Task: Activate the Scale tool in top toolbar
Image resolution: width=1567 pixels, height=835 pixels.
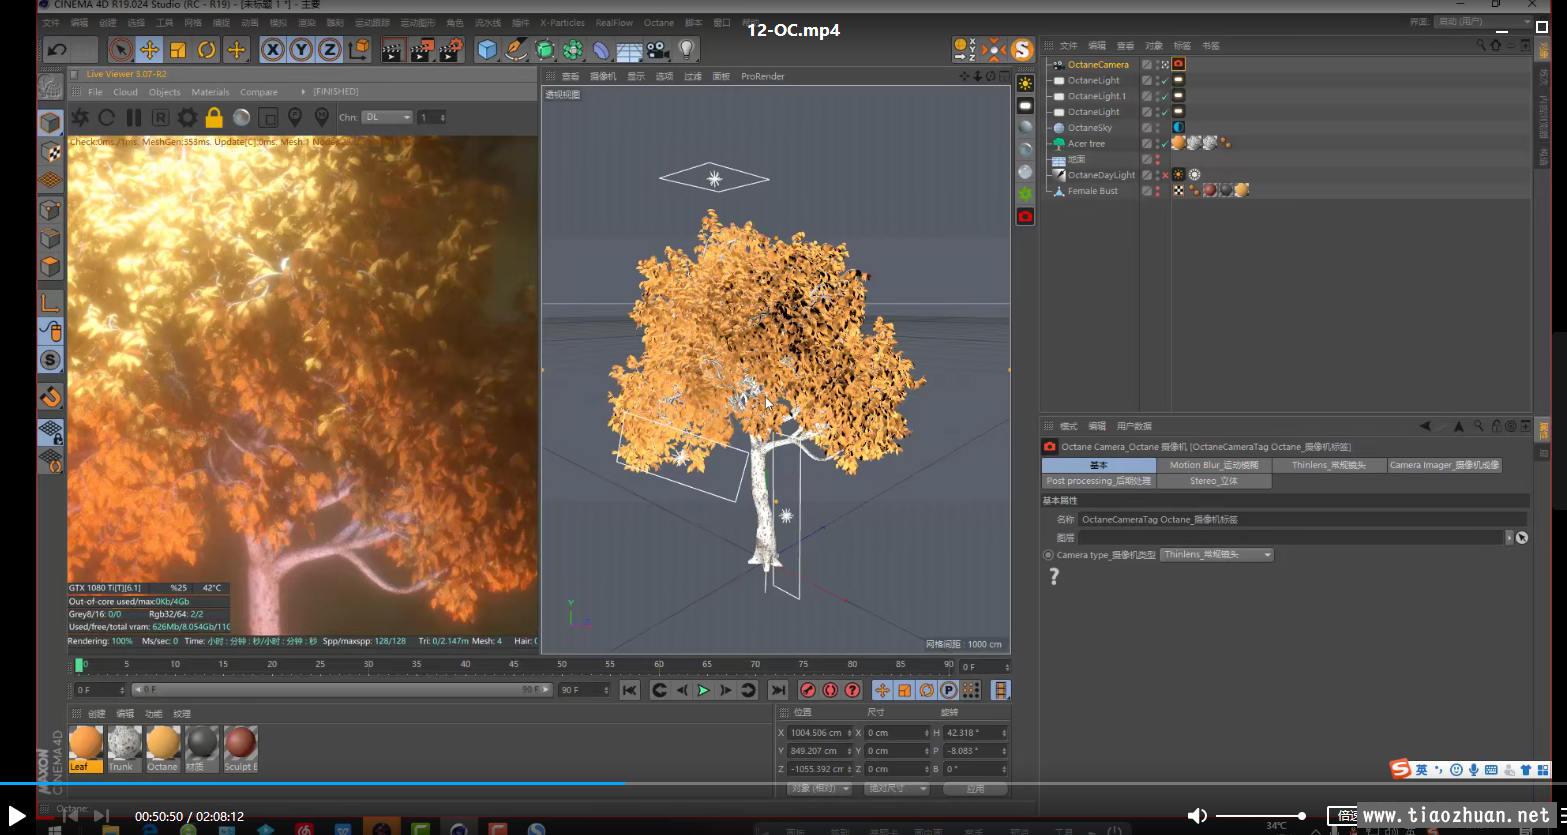Action: [178, 49]
